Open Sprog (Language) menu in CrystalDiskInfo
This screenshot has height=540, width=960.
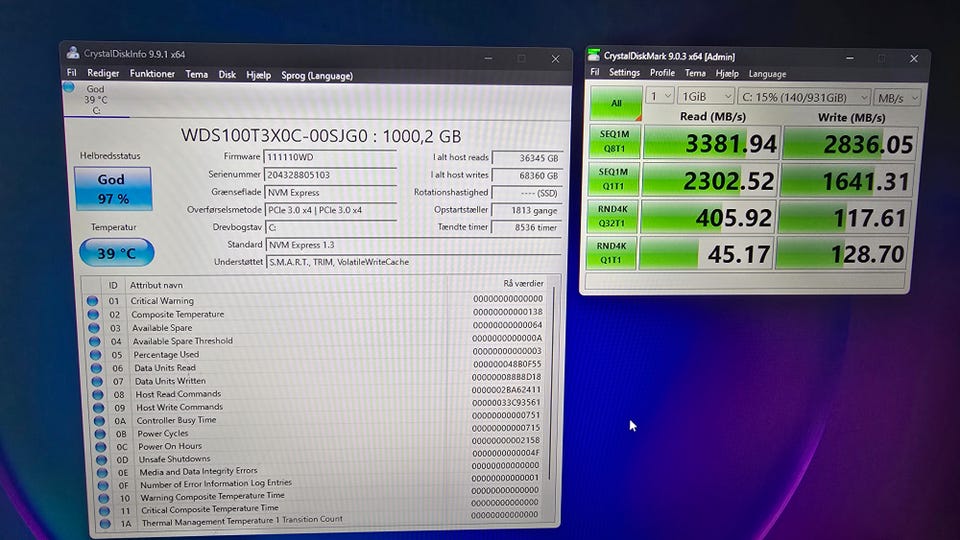[x=317, y=76]
